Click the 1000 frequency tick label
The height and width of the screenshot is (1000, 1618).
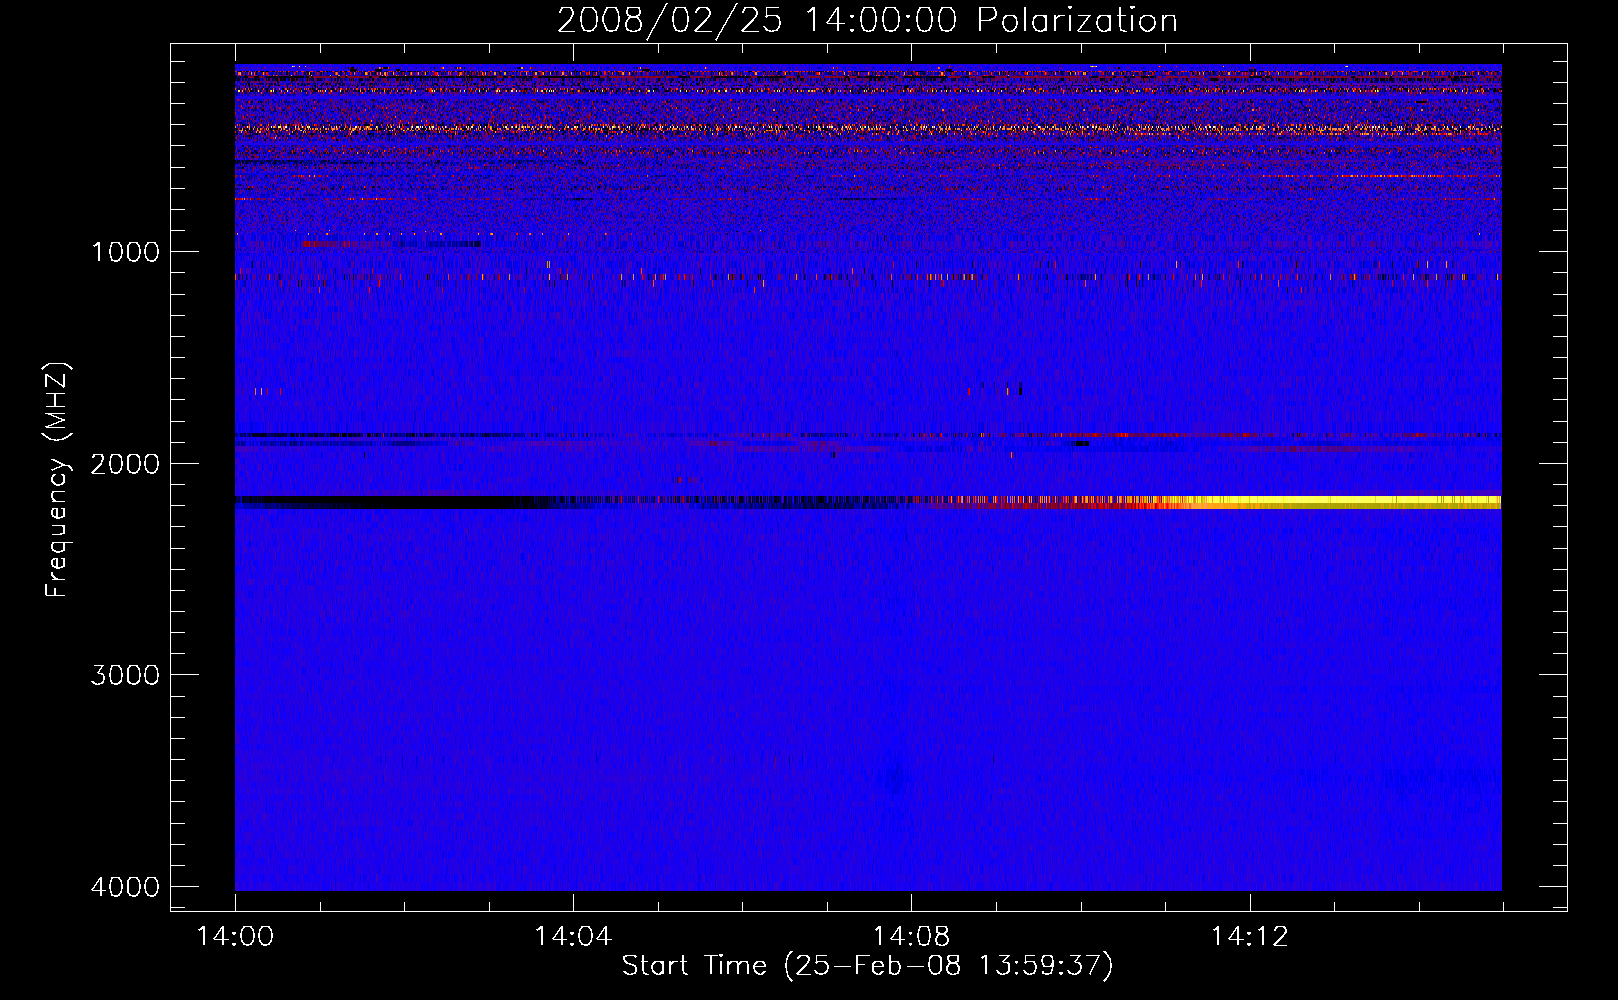tap(125, 252)
